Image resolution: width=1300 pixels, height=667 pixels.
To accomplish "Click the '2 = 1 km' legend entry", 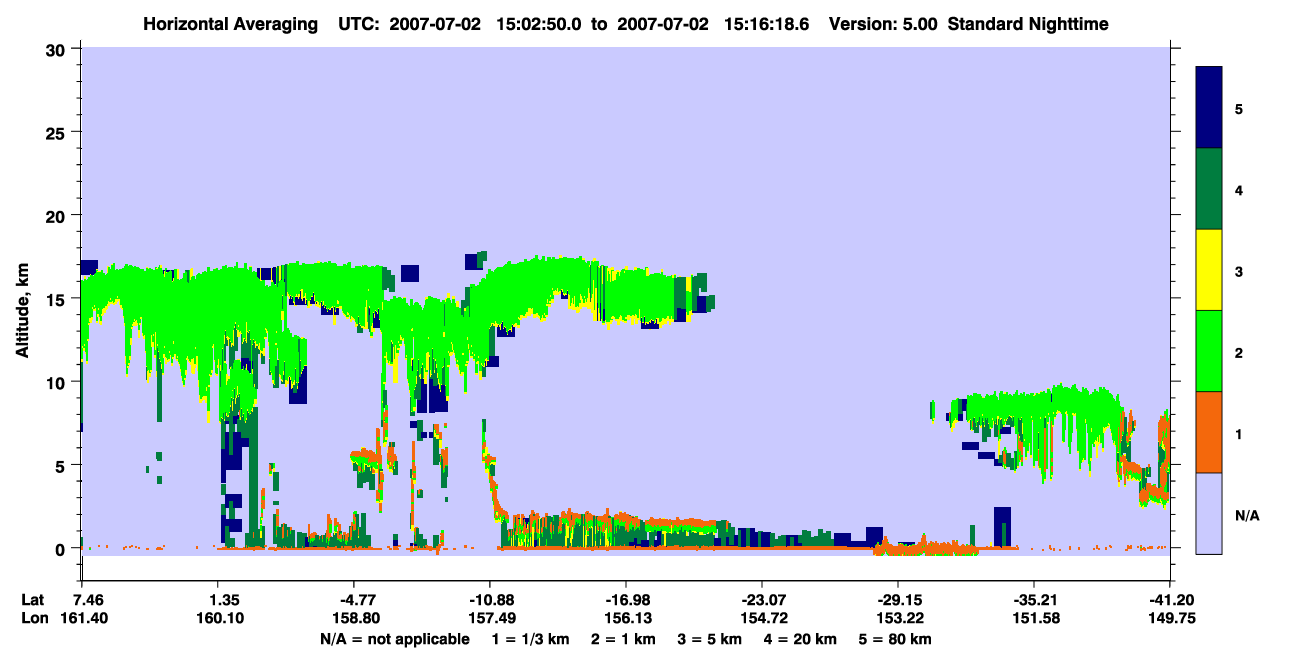I will (x=626, y=638).
